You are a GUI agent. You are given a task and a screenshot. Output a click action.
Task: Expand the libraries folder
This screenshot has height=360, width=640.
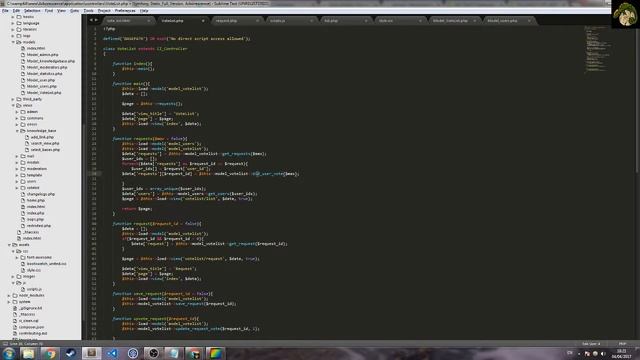[x=13, y=29]
